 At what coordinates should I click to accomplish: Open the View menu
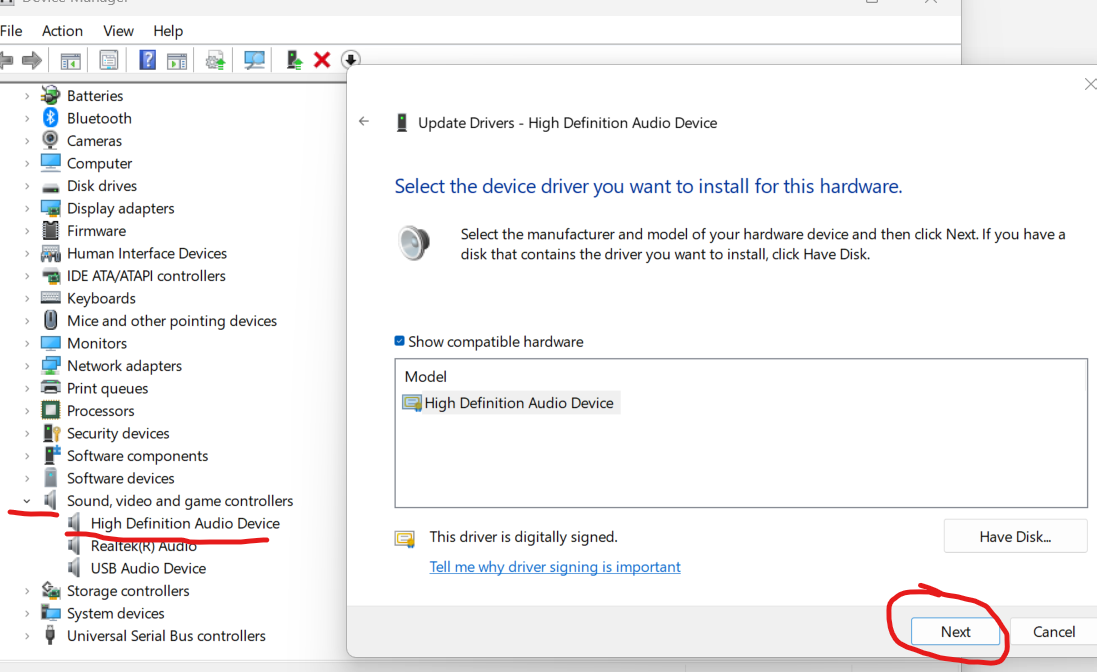pos(118,31)
